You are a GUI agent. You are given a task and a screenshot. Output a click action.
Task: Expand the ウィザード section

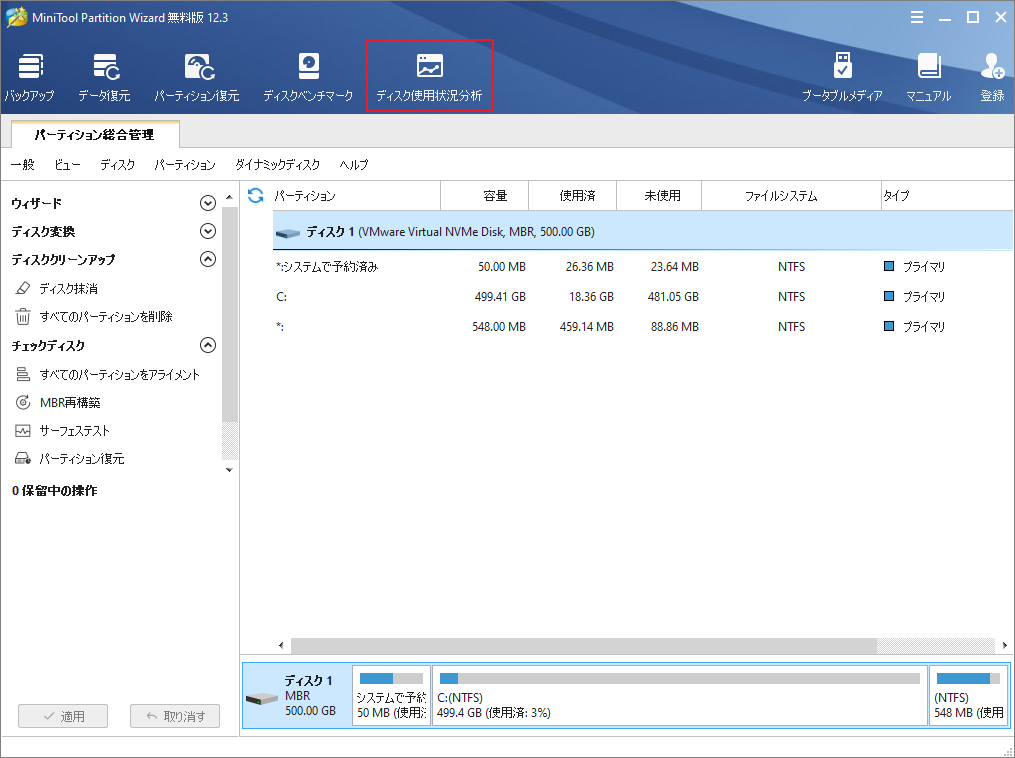[208, 203]
